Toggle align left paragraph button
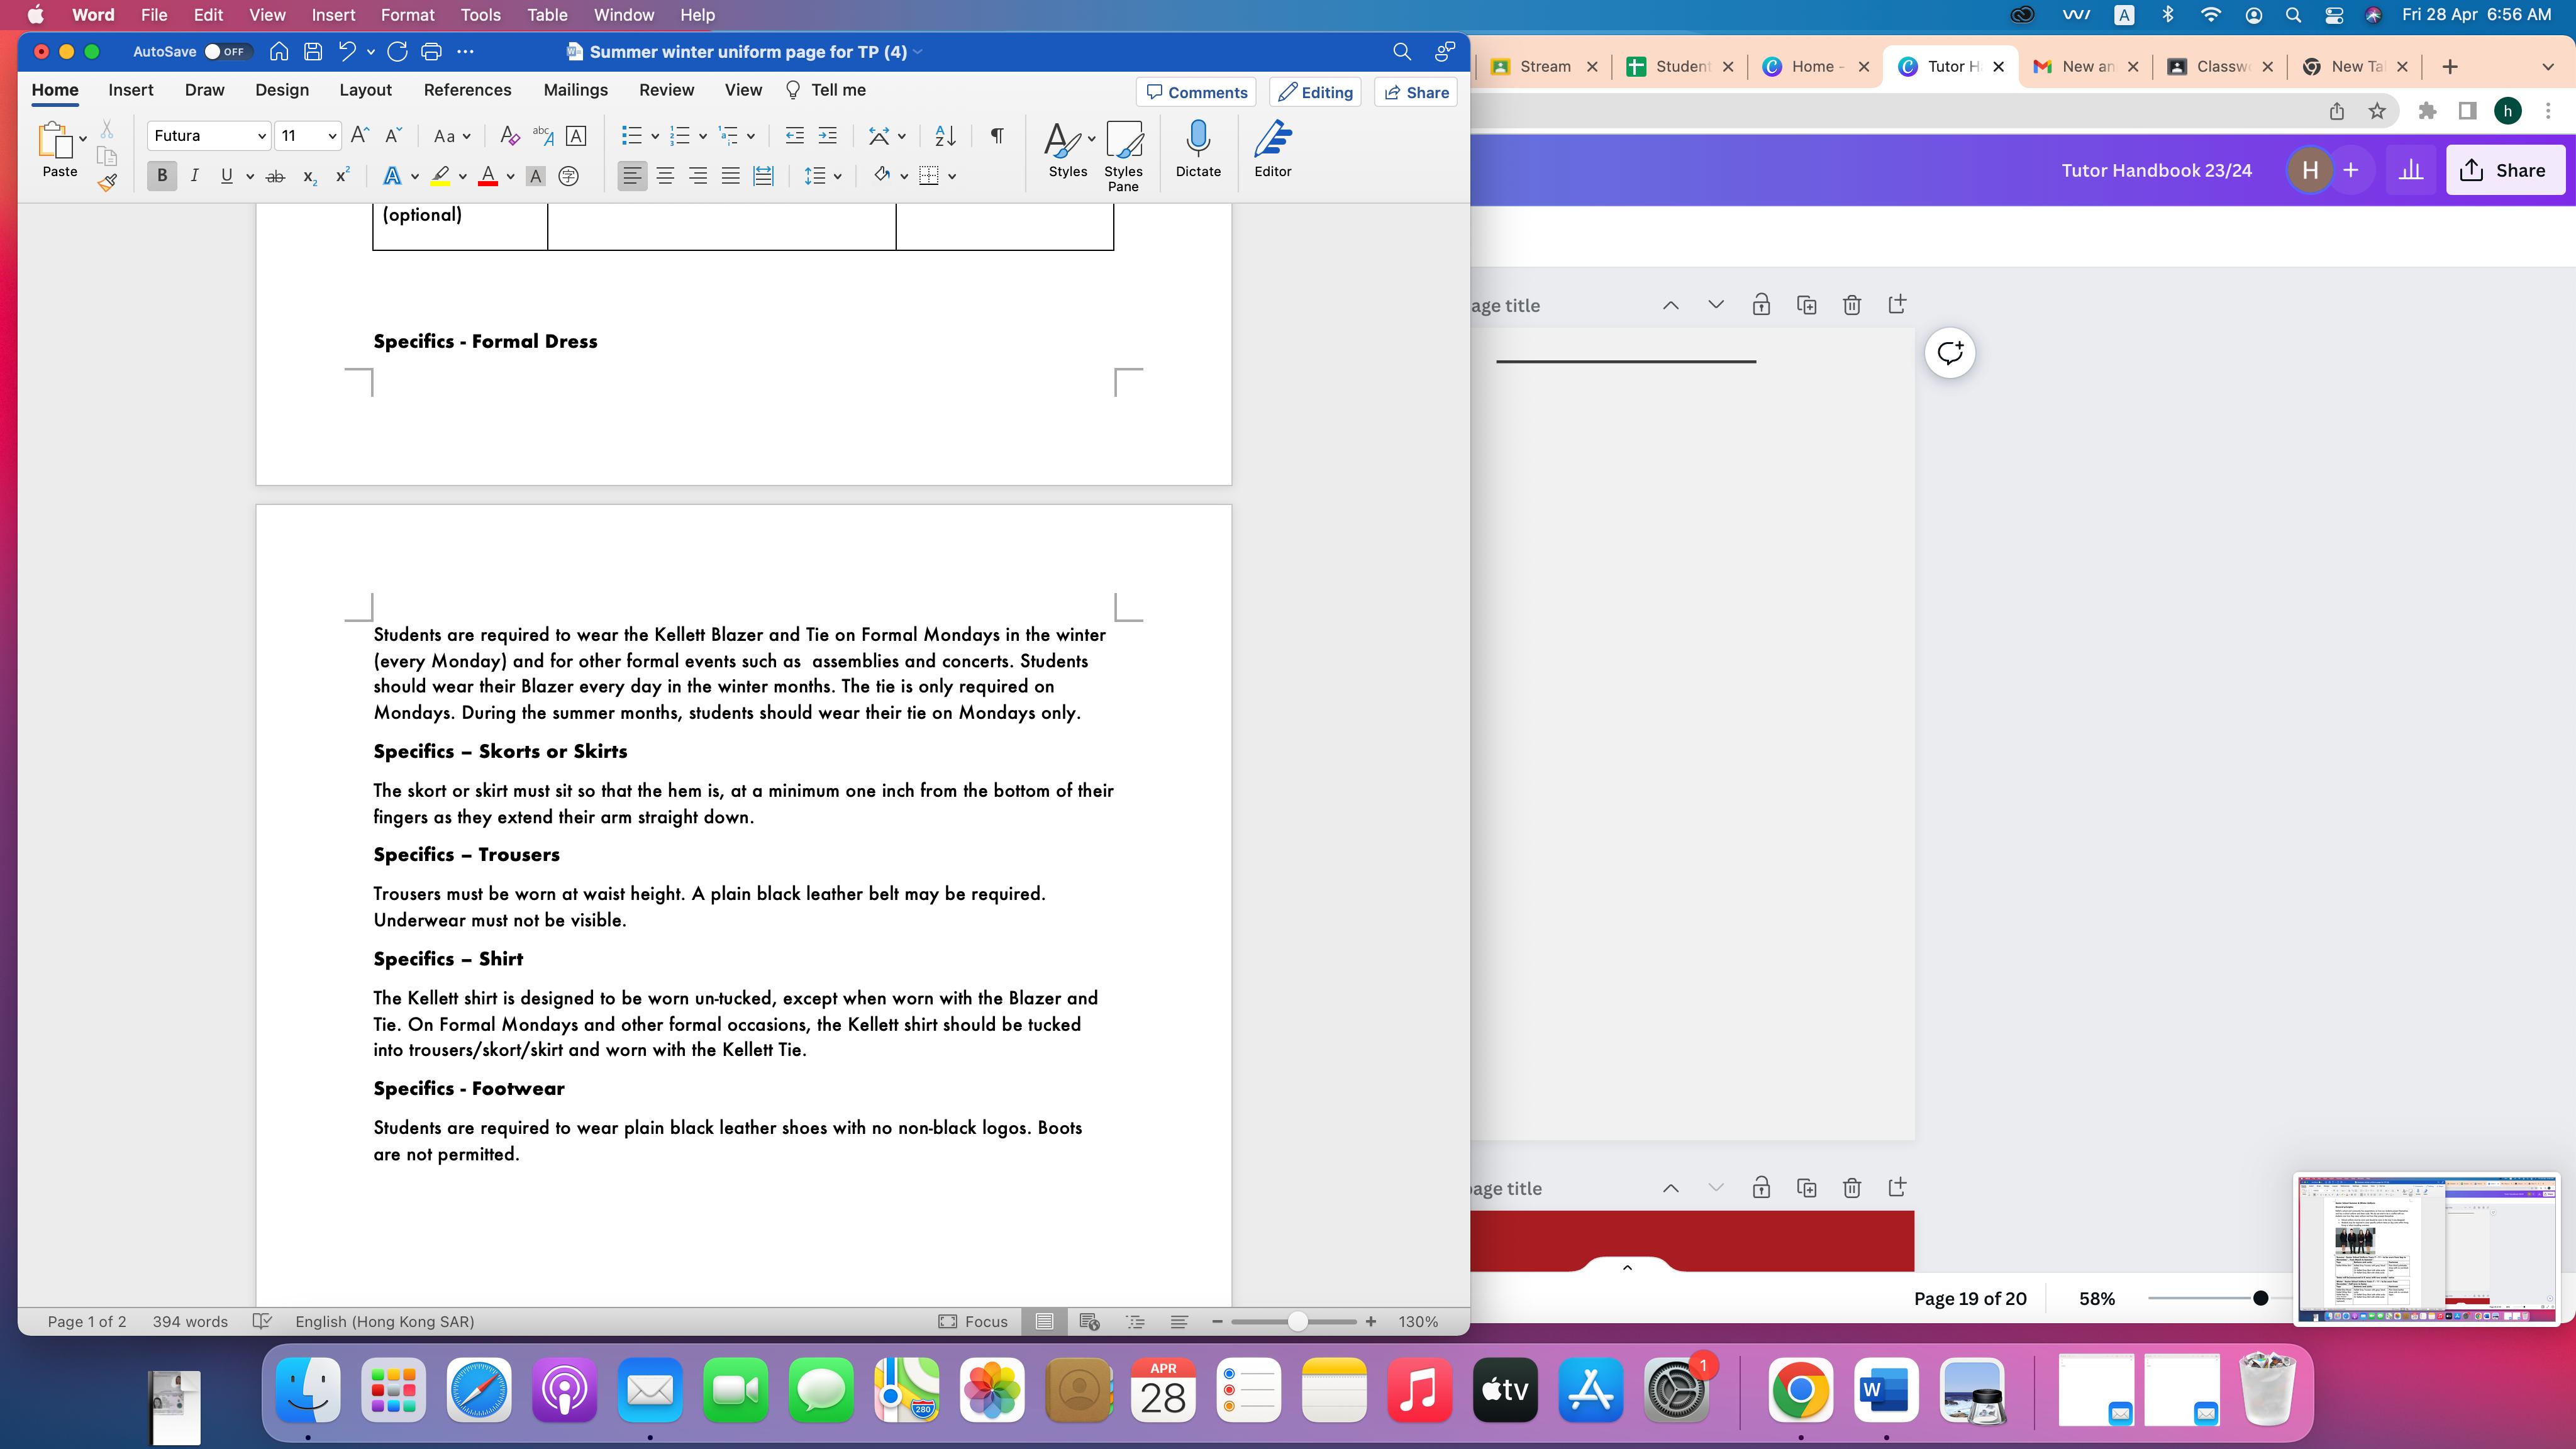This screenshot has width=2576, height=1449. [632, 176]
